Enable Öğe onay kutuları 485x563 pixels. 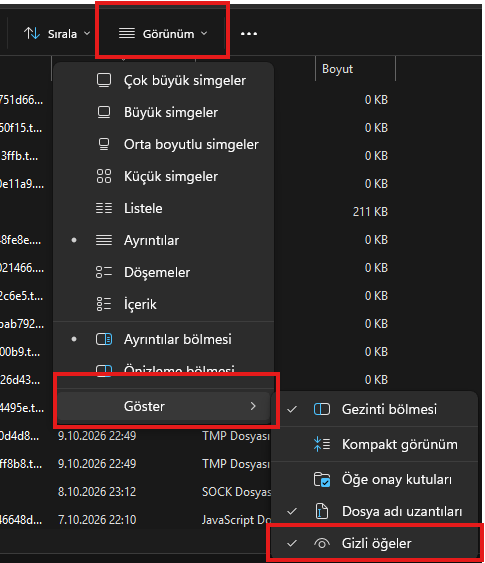pyautogui.click(x=375, y=480)
